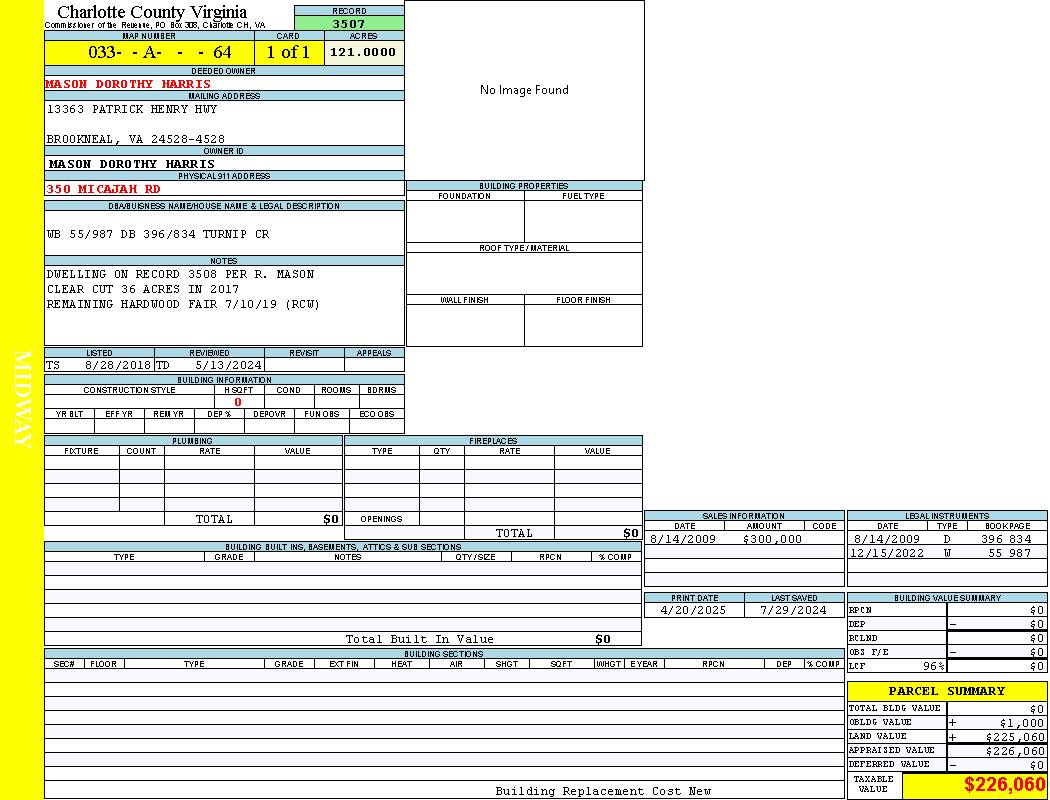The width and height of the screenshot is (1050, 800).
Task: Select the listed date 8/28/2018
Action: (x=118, y=365)
